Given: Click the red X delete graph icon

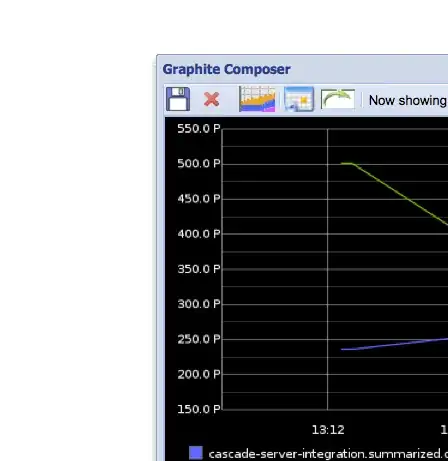Looking at the screenshot, I should (212, 99).
